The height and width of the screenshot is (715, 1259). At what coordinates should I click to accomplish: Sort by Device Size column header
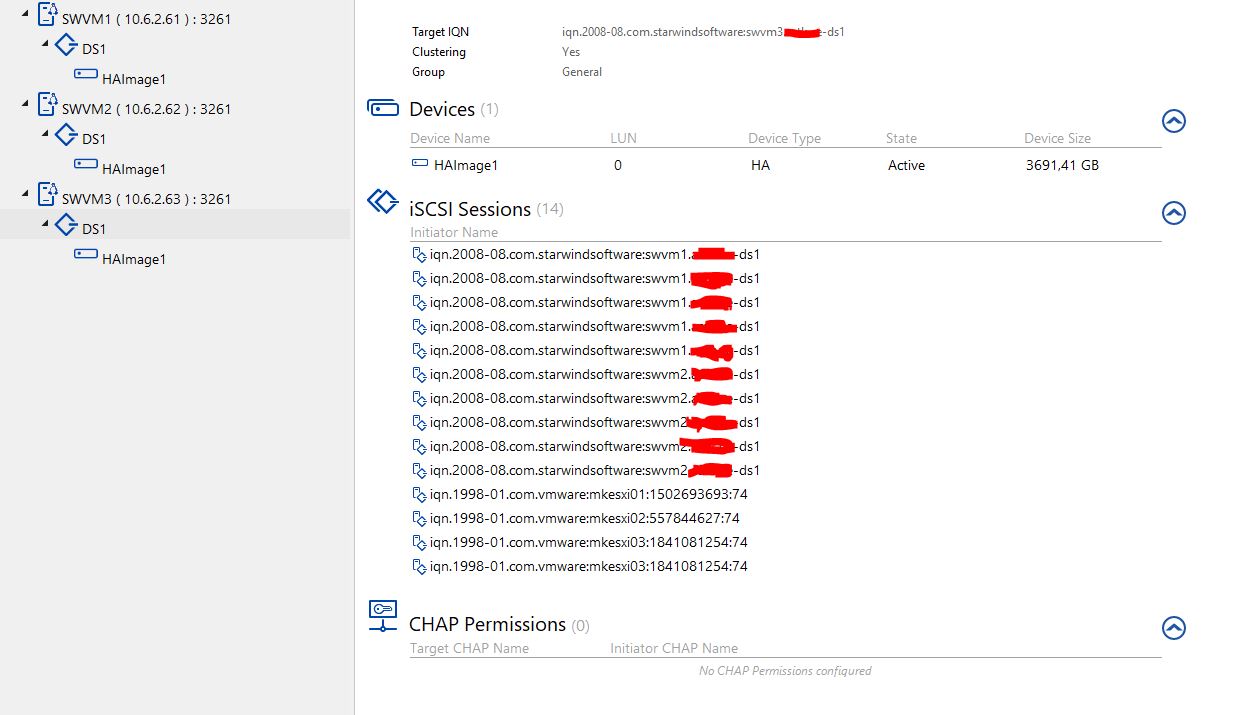point(1057,138)
